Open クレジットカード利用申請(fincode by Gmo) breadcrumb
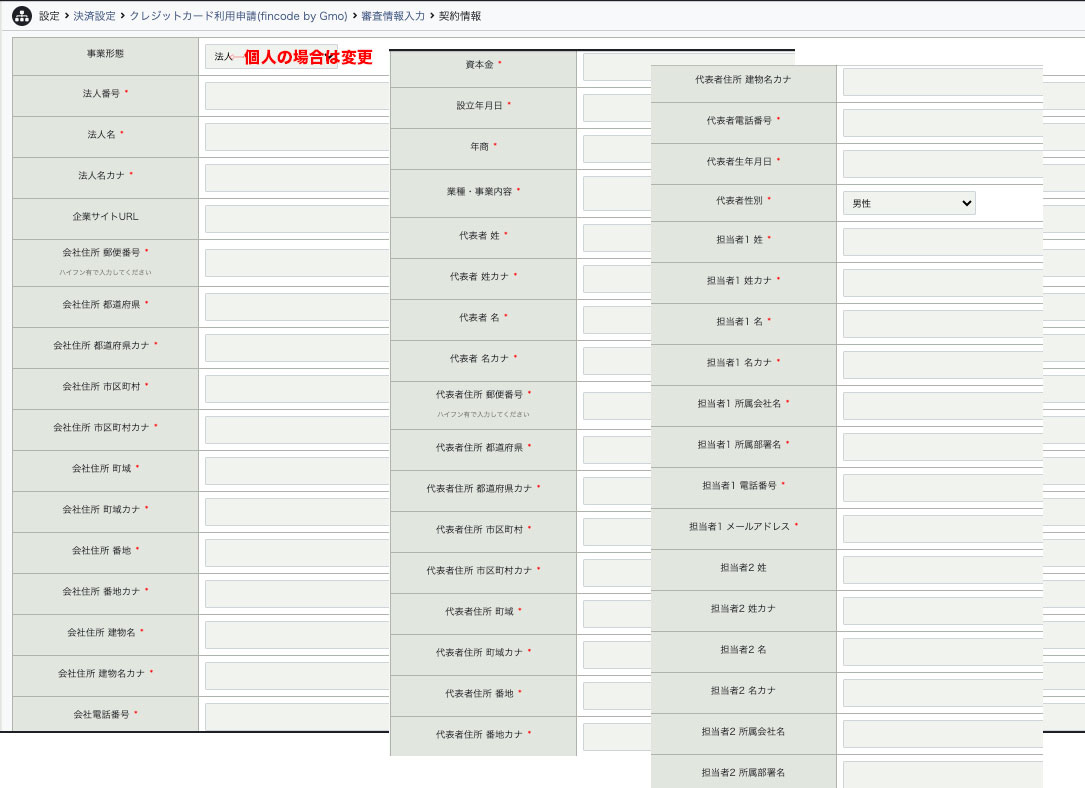Viewport: 1085px width, 788px height. tap(238, 16)
